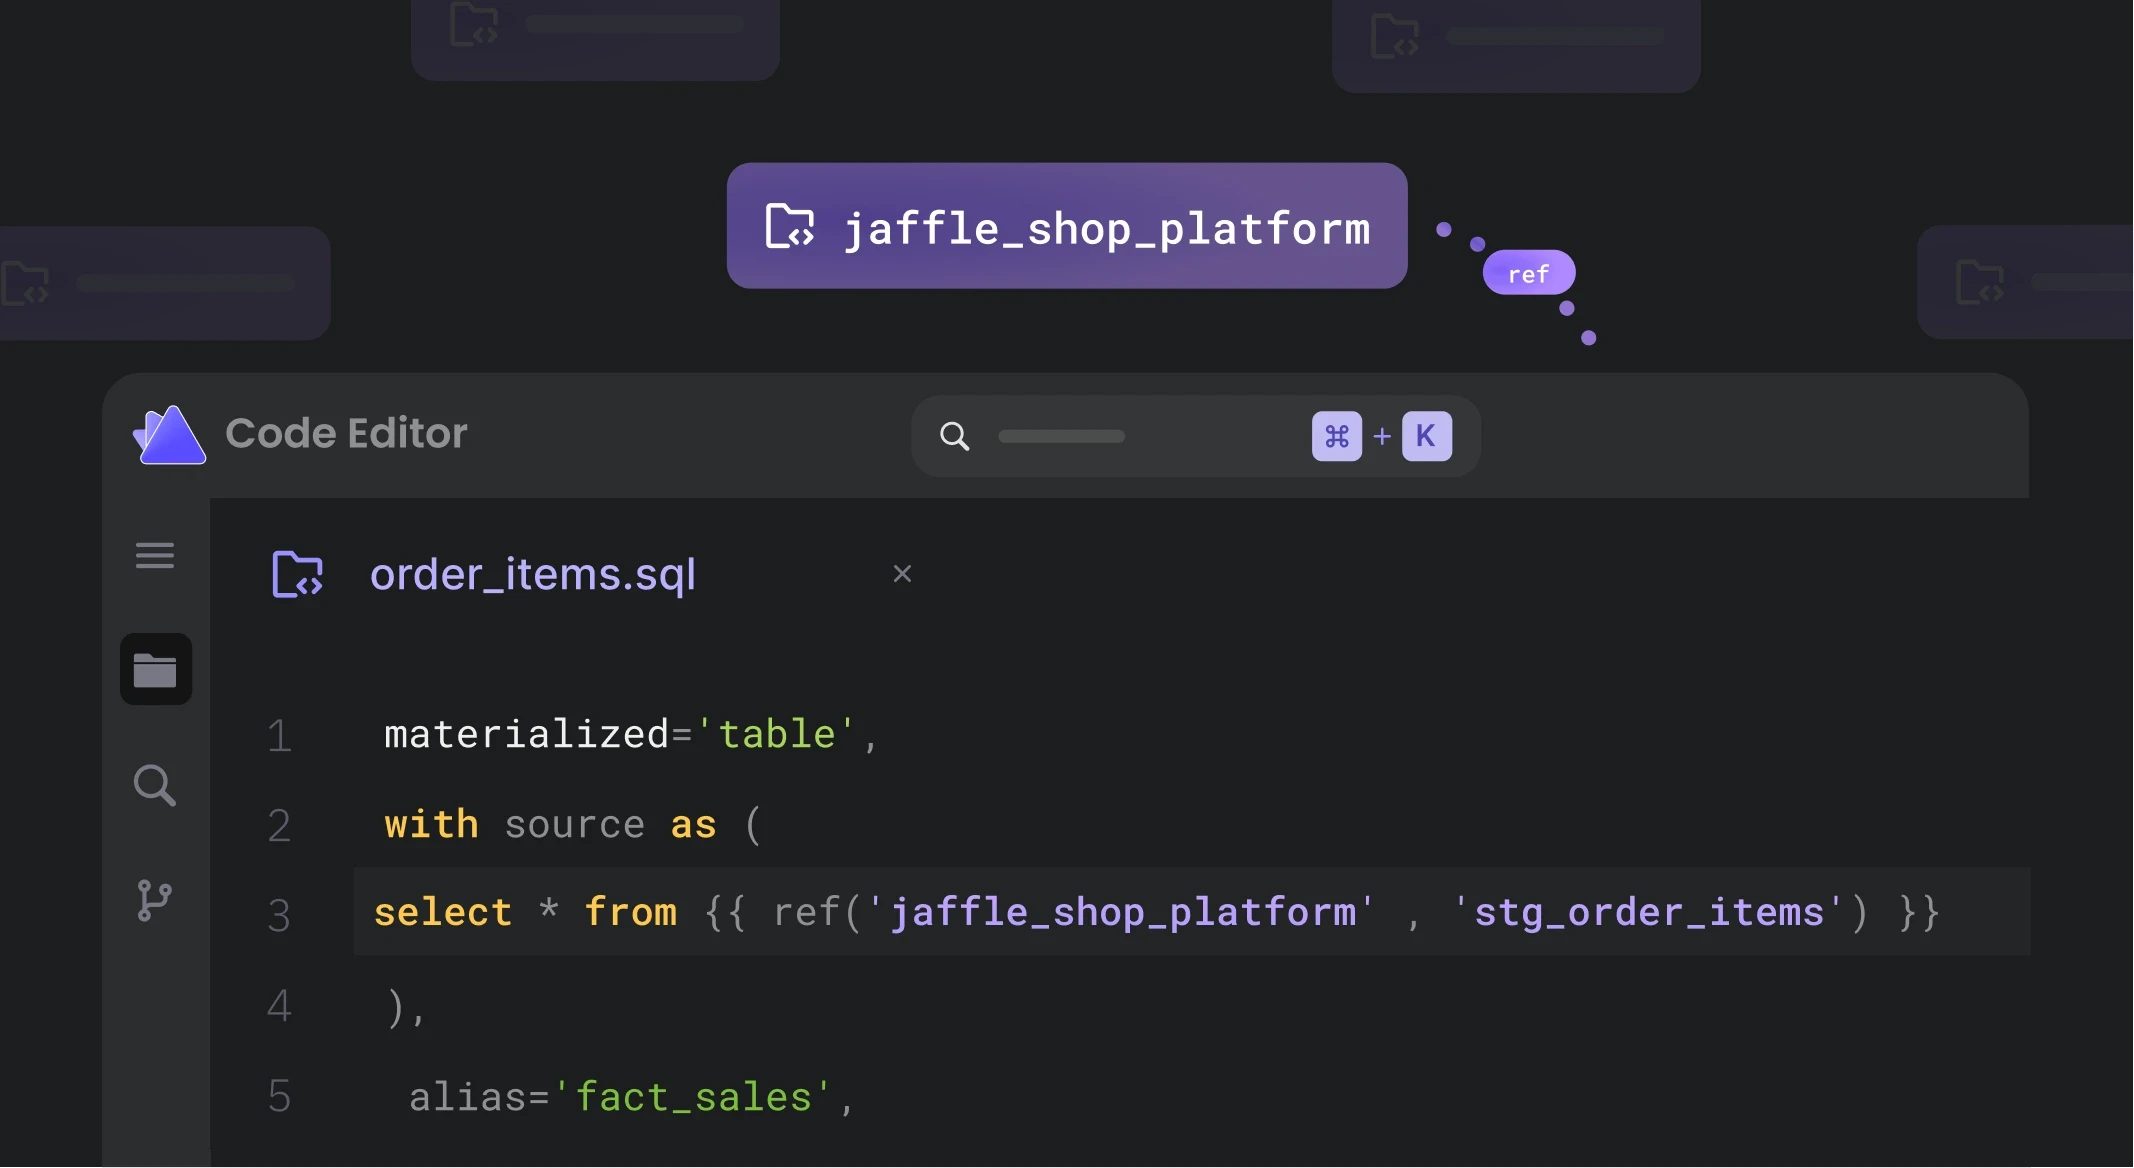Click the Code Editor title text

pos(346,433)
